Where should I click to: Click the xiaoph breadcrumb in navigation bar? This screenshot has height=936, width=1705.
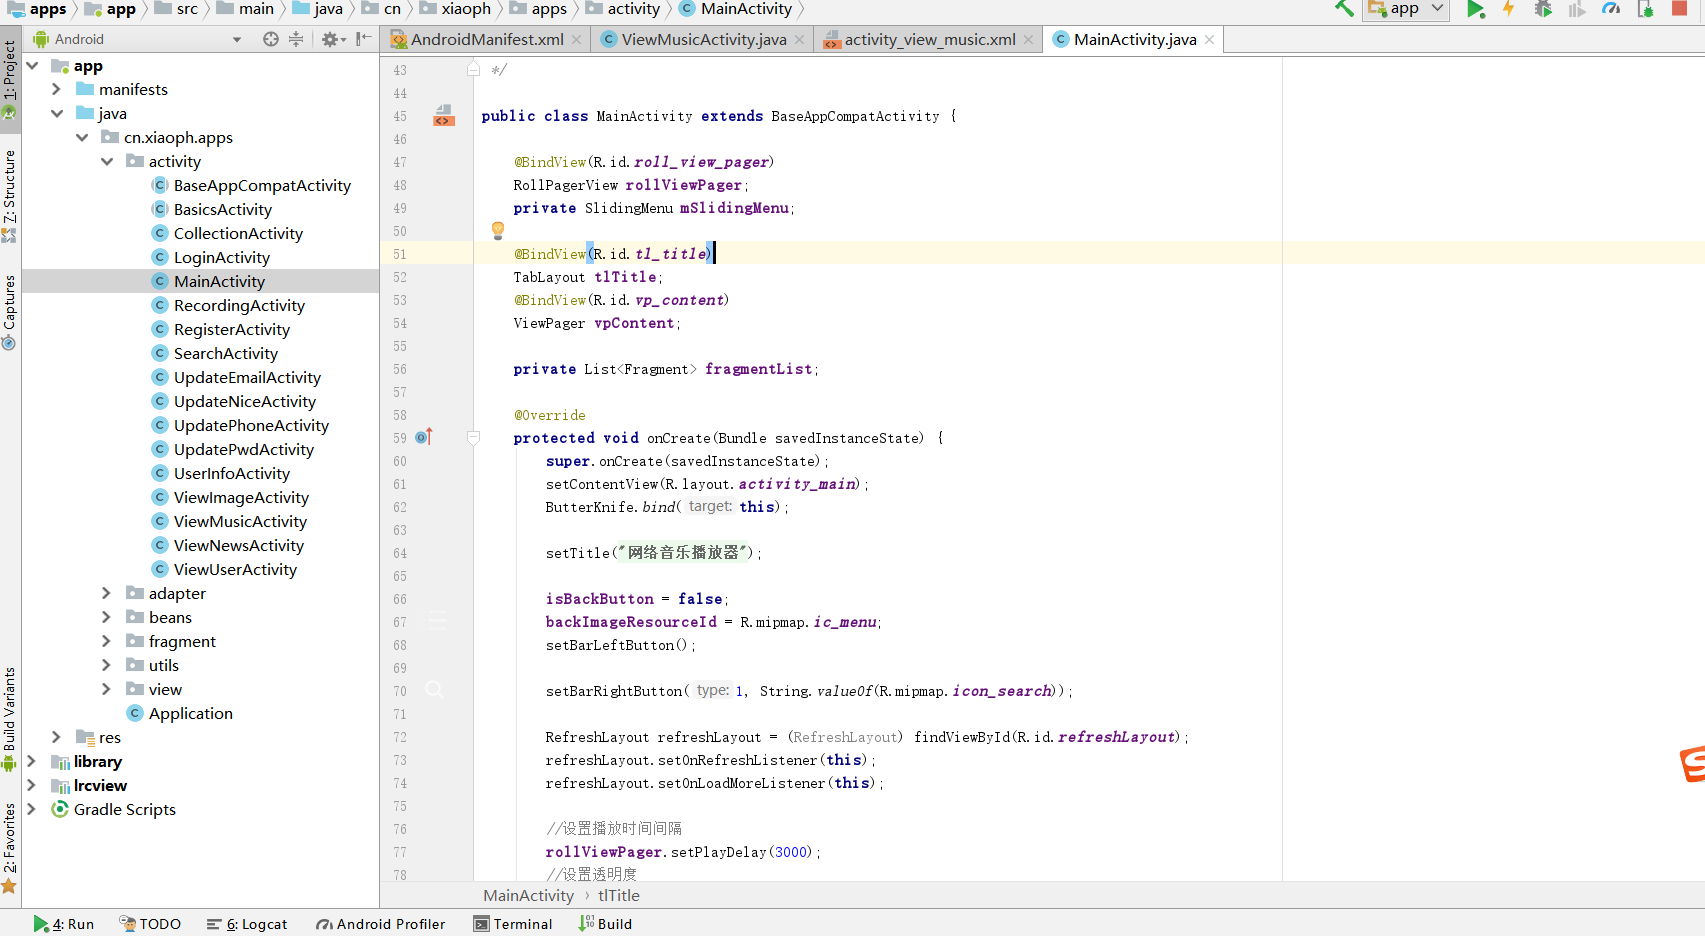click(455, 9)
